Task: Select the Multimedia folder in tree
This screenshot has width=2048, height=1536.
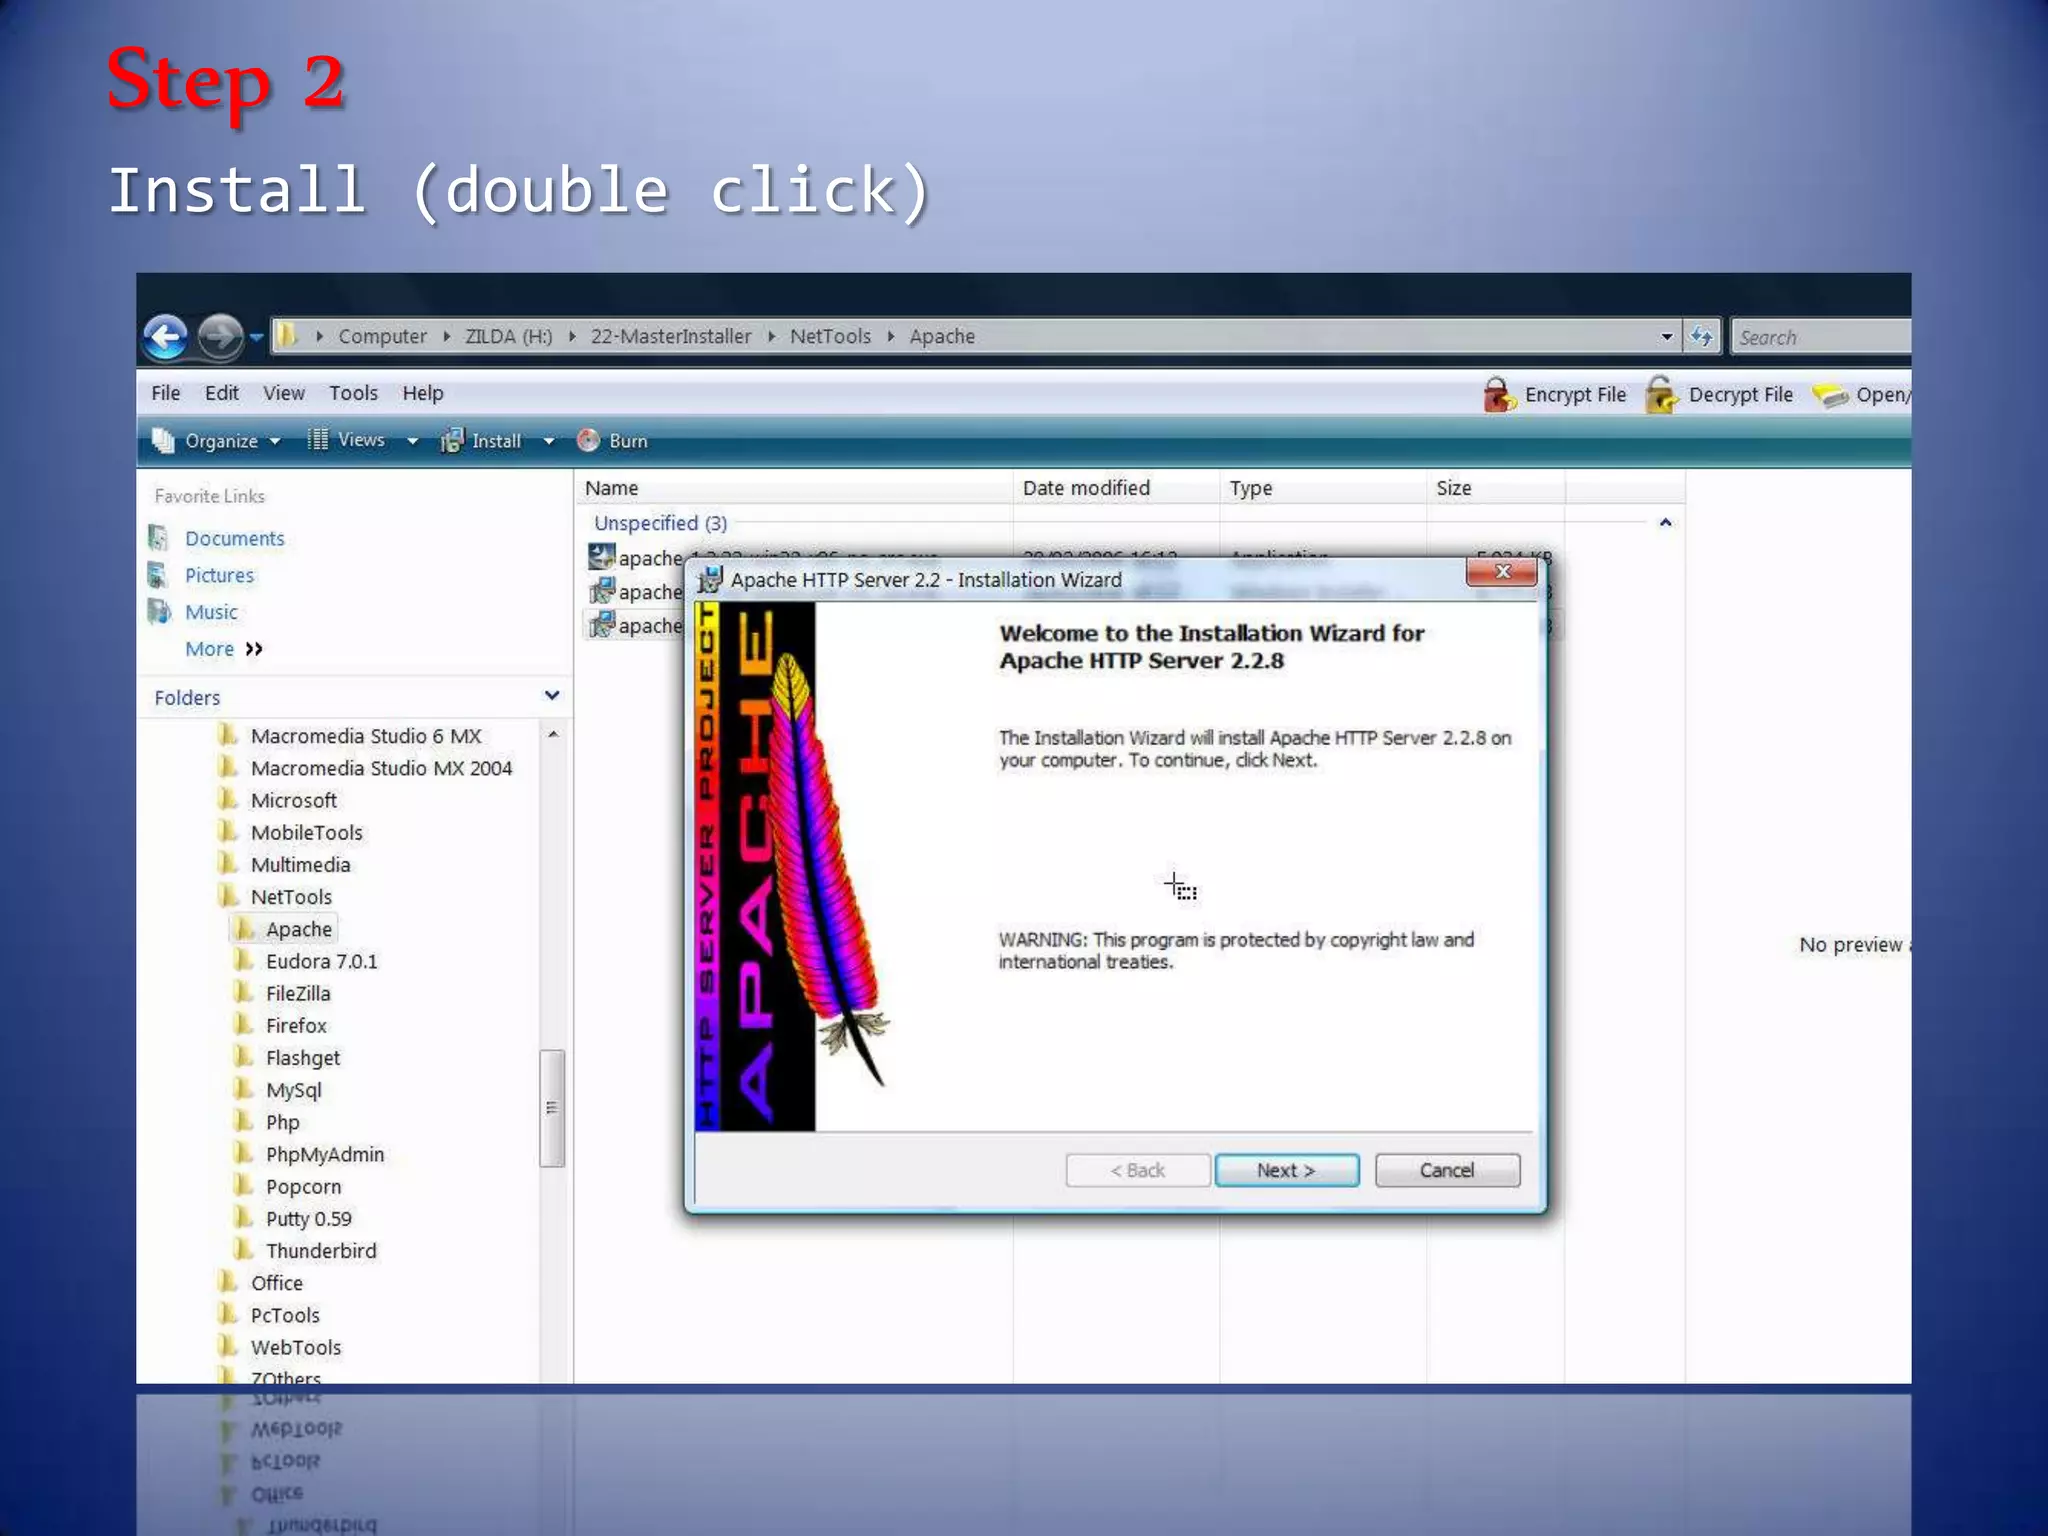Action: [300, 864]
